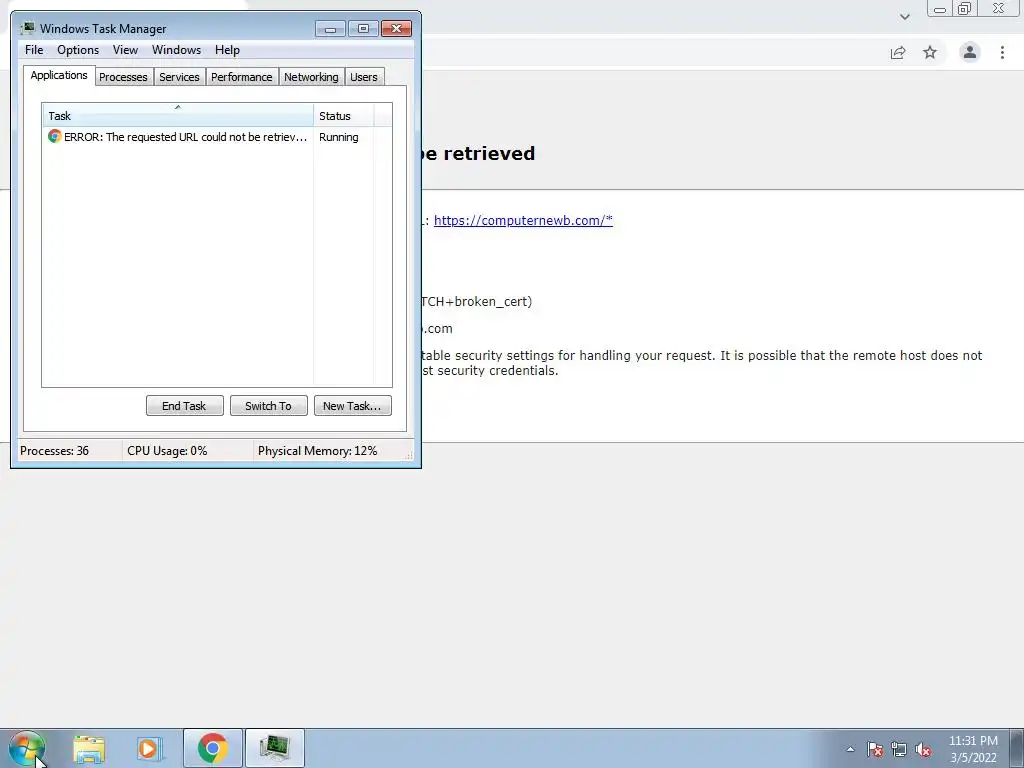Click the muted volume tray icon
The image size is (1024, 768).
[923, 750]
